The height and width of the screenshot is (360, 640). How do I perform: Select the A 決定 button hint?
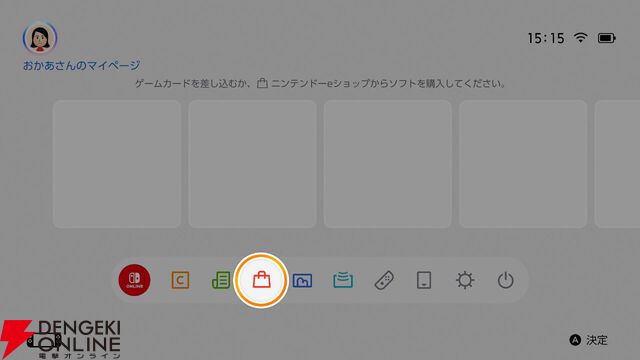(x=589, y=340)
